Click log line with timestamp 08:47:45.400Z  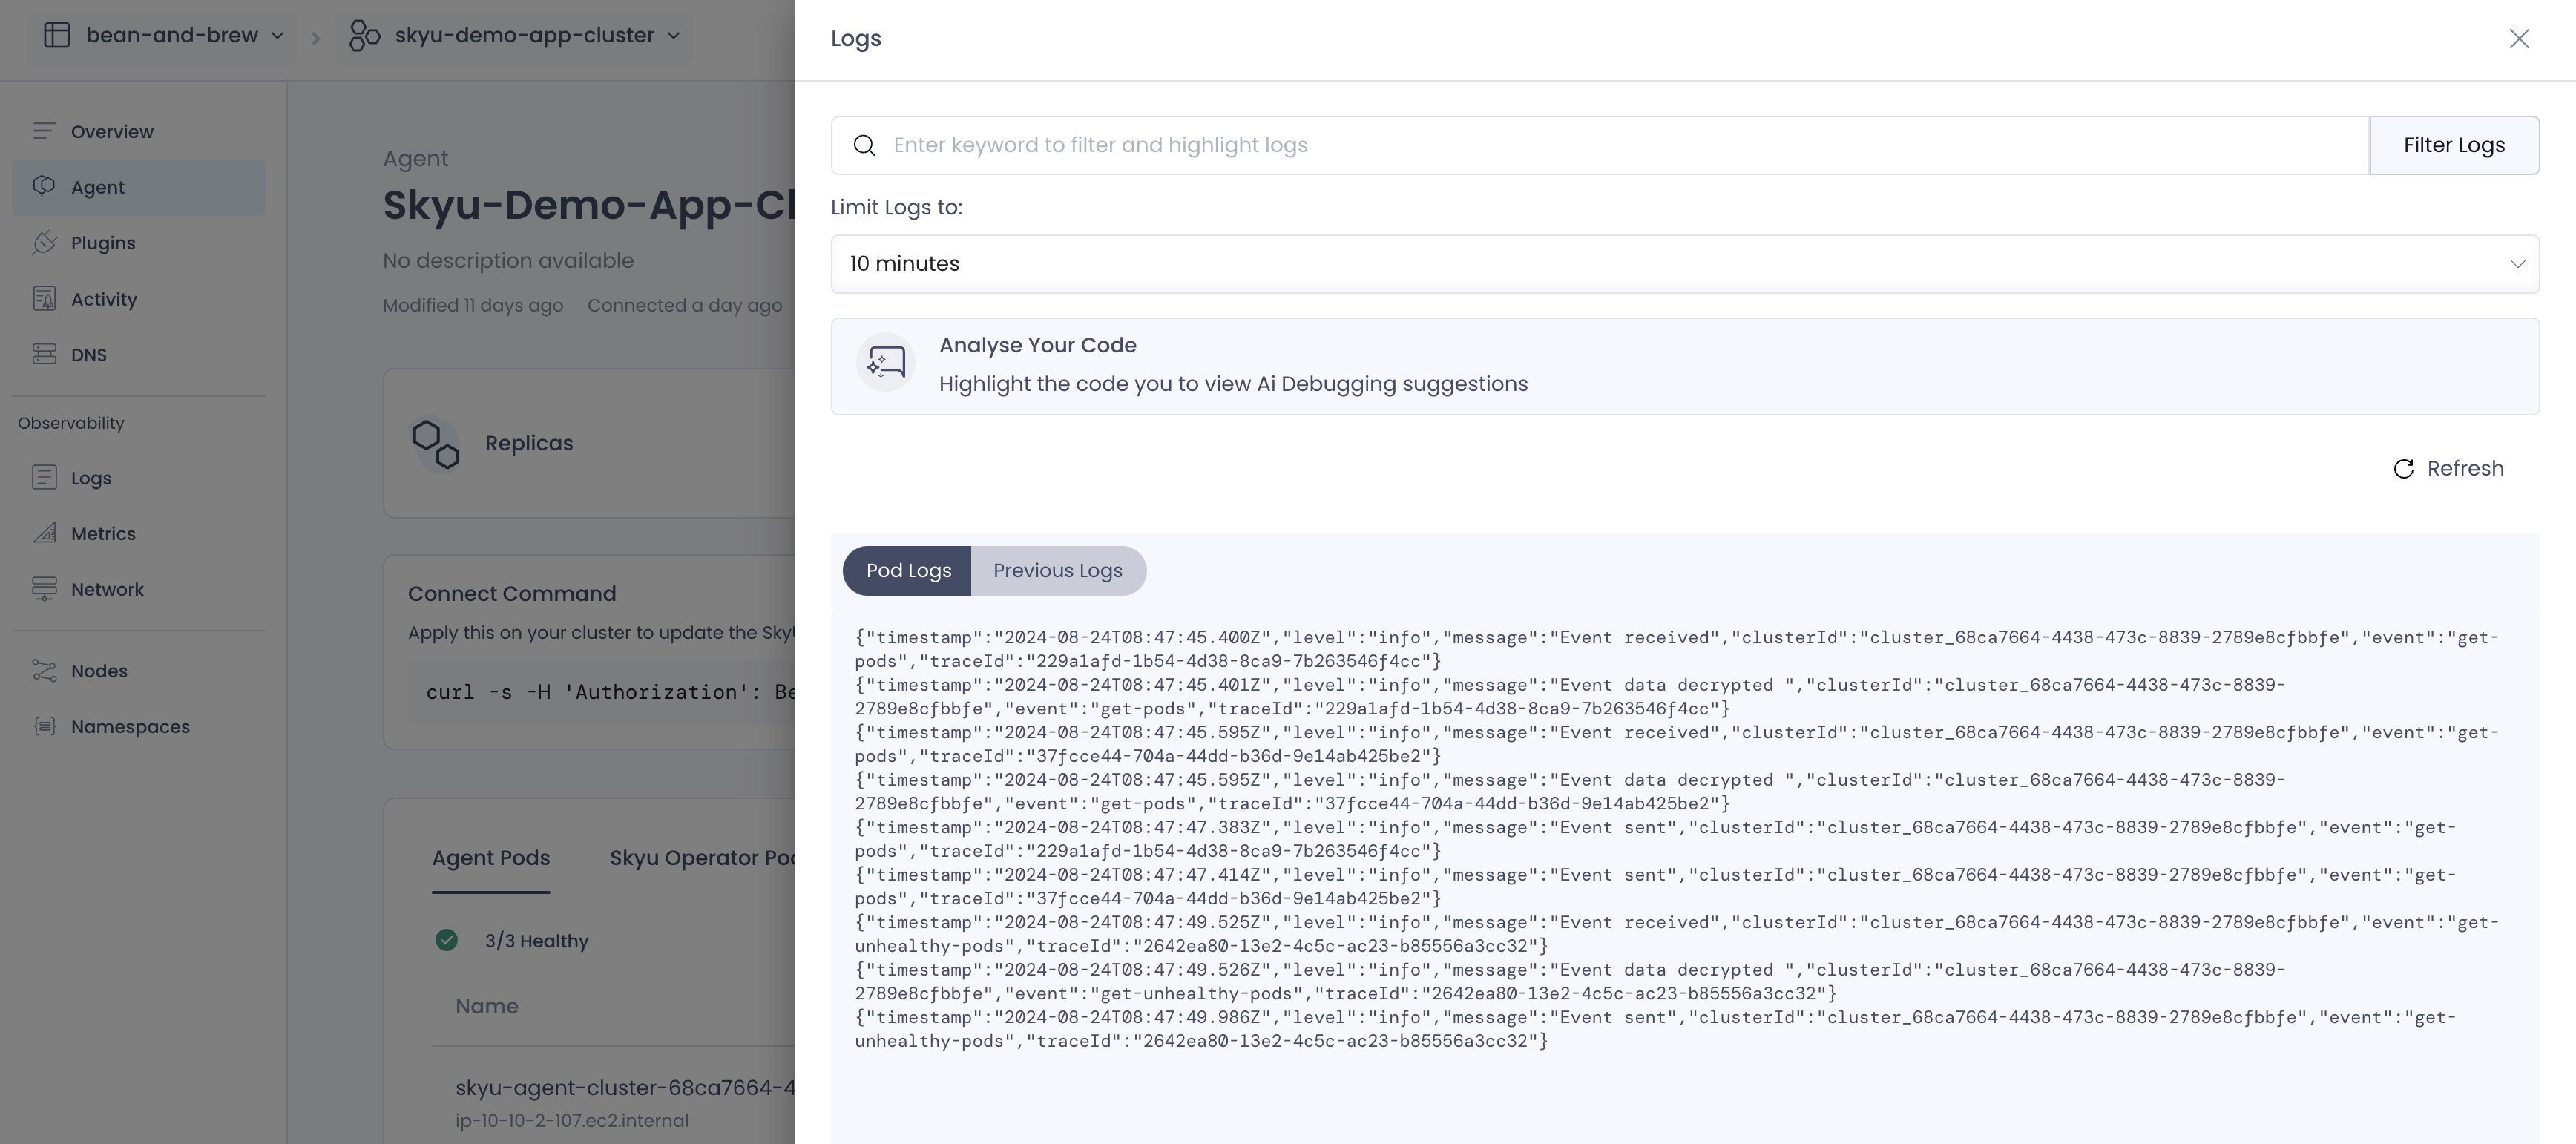(x=1677, y=650)
